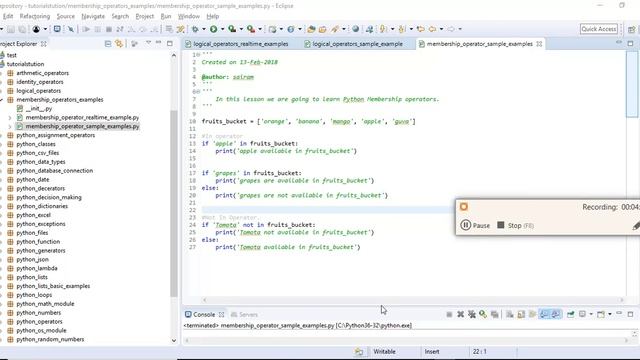Click the Terminate square icon in Console
This screenshot has height=360, width=640.
point(449,314)
